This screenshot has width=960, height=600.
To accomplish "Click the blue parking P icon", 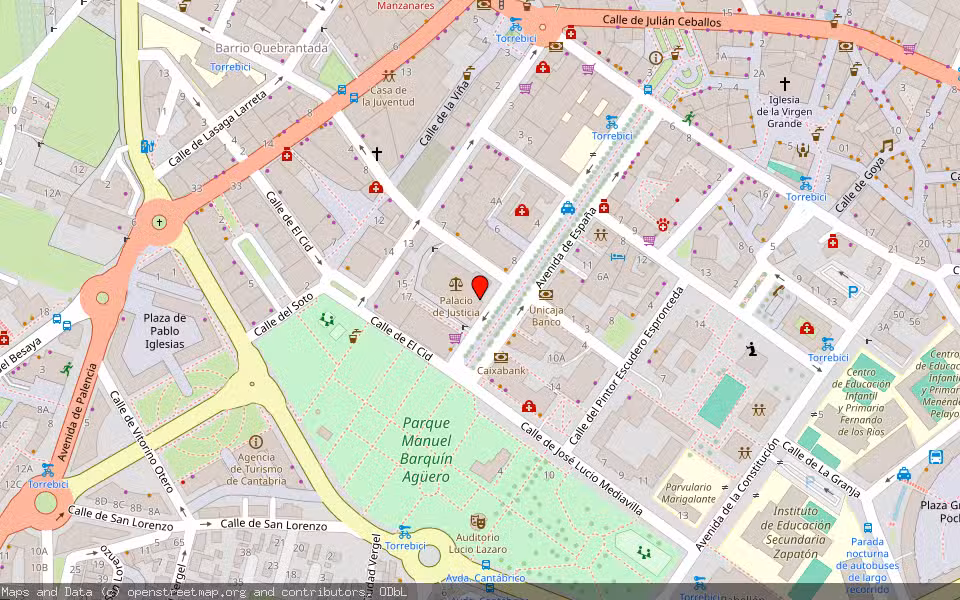I will (x=853, y=292).
